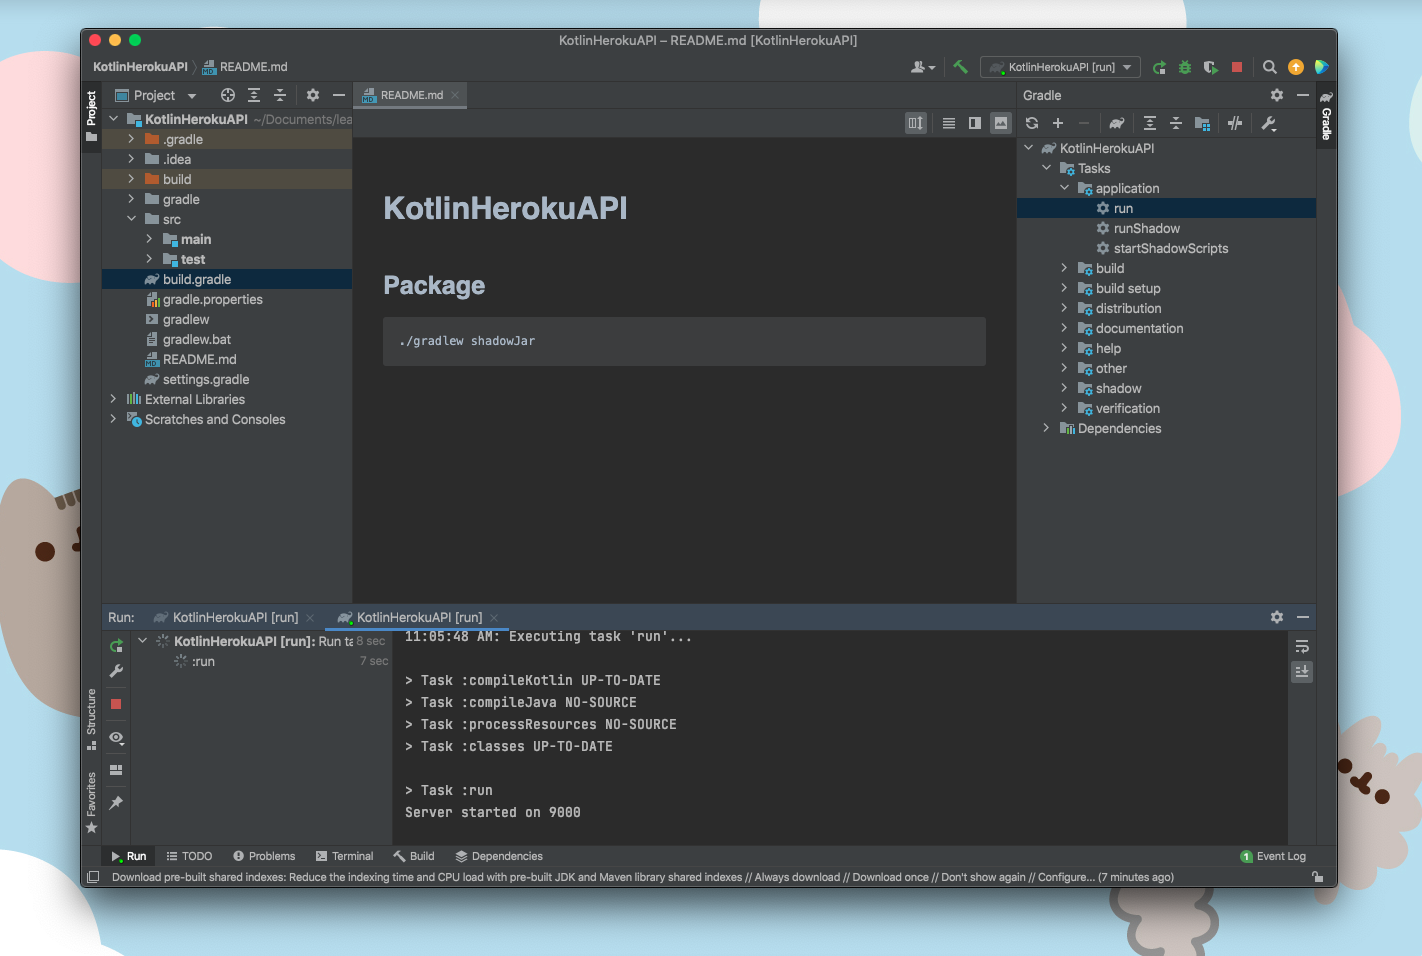
Task: Click the Debug bug icon in top toolbar
Action: point(1185,67)
